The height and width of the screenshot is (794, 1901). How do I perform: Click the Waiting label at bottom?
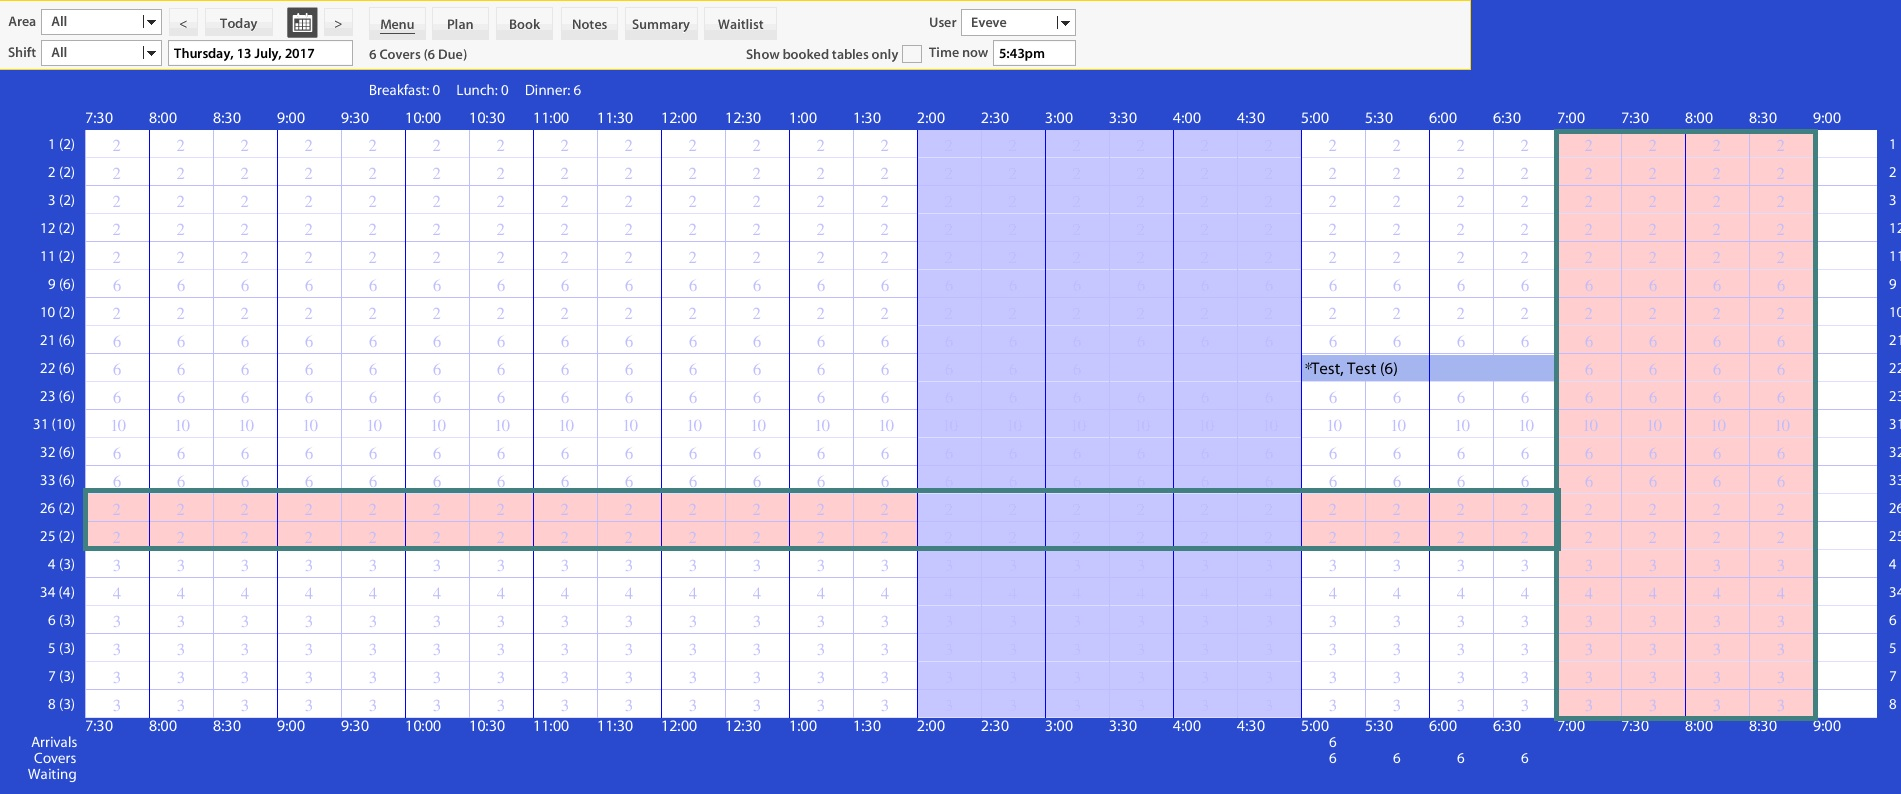[52, 774]
